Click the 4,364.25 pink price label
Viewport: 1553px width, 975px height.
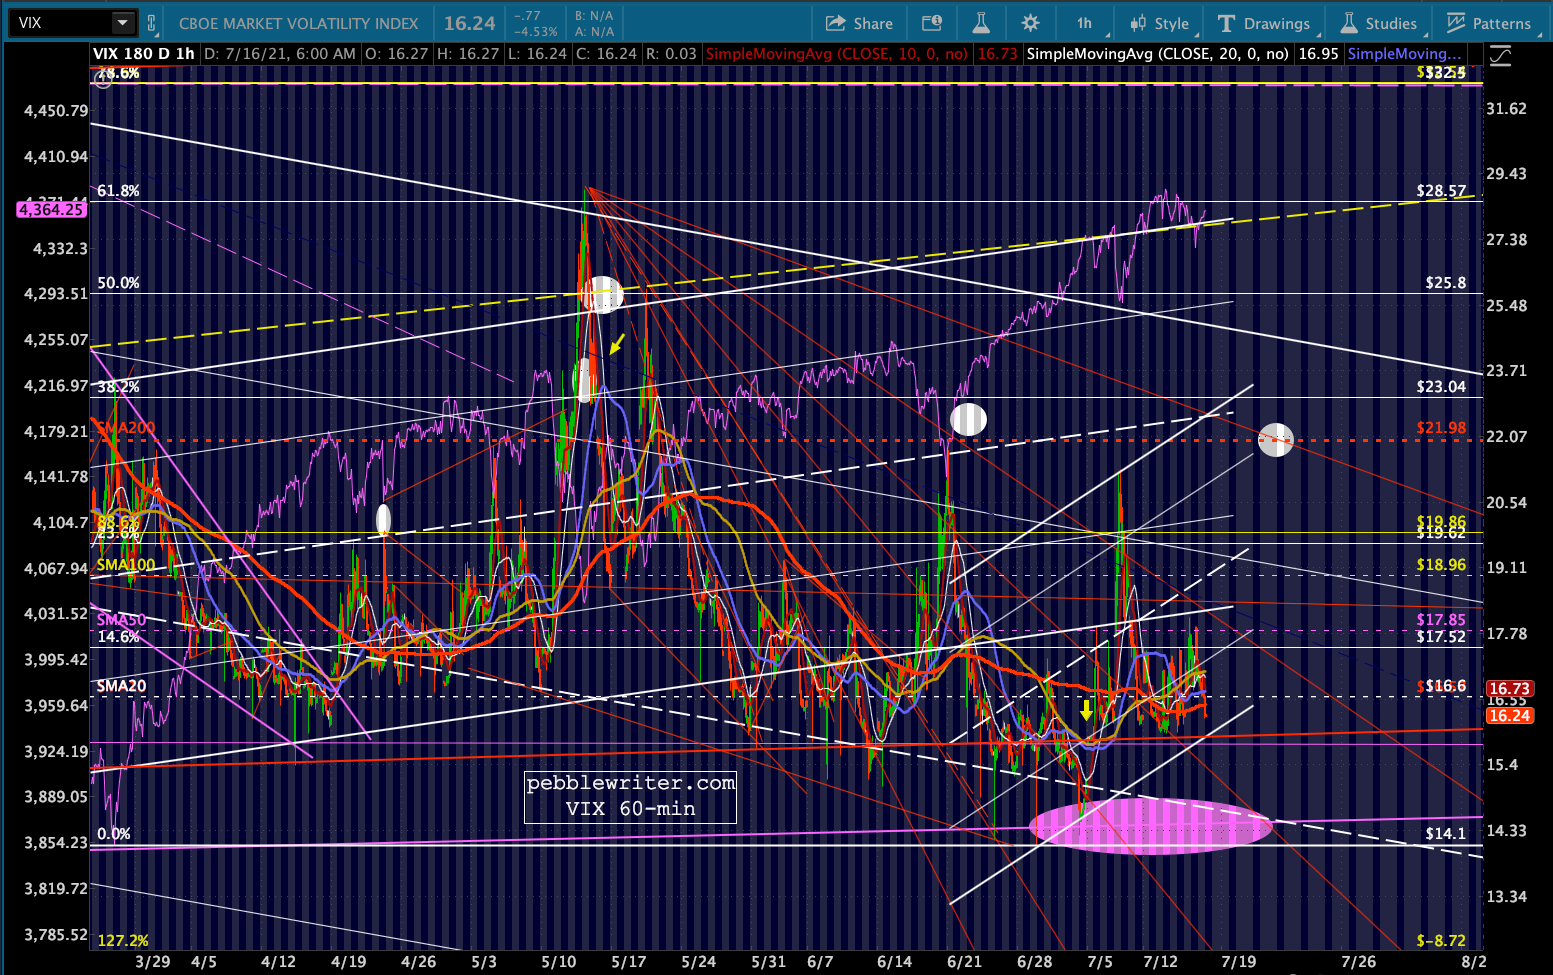tap(51, 210)
